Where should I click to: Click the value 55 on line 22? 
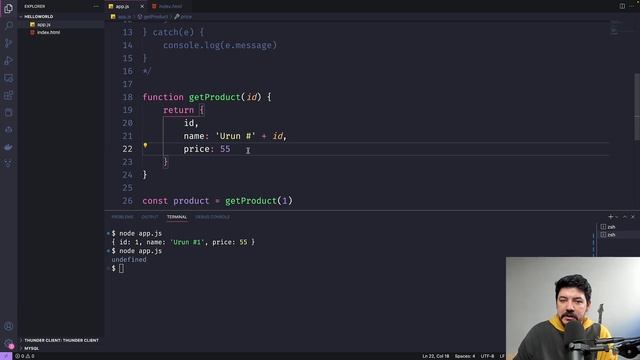click(x=225, y=149)
